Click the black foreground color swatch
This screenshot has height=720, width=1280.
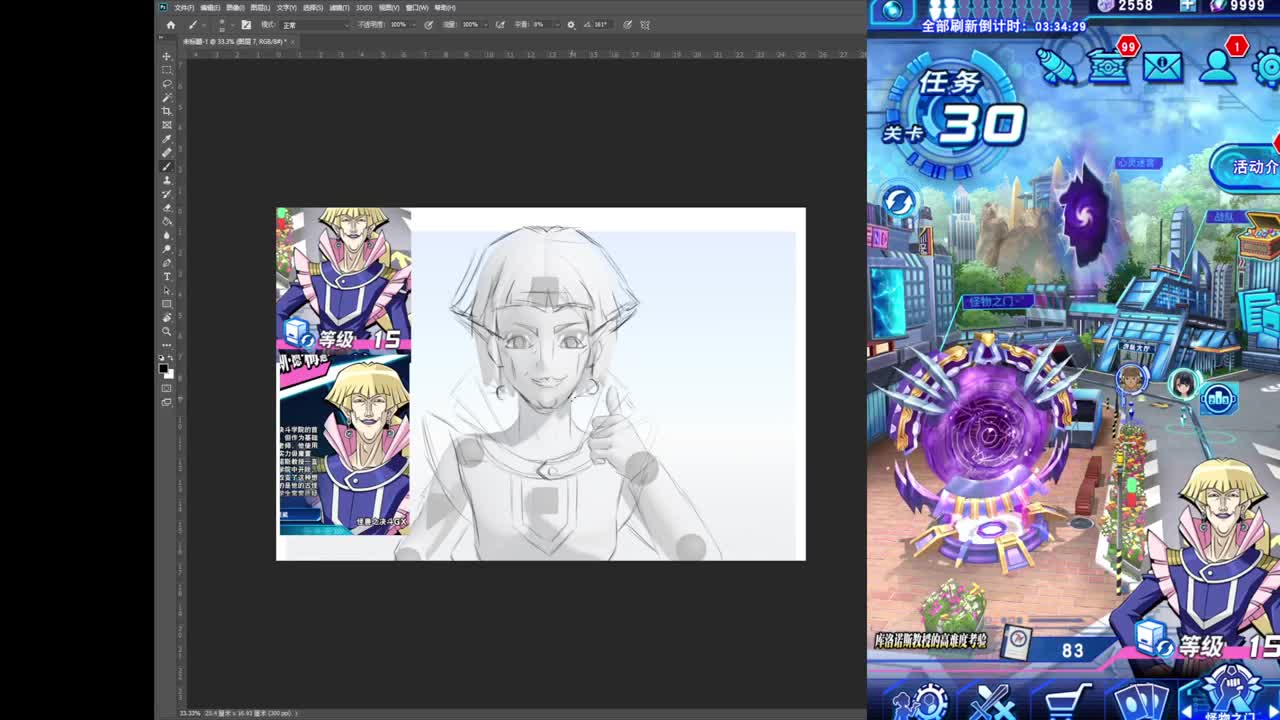point(164,368)
